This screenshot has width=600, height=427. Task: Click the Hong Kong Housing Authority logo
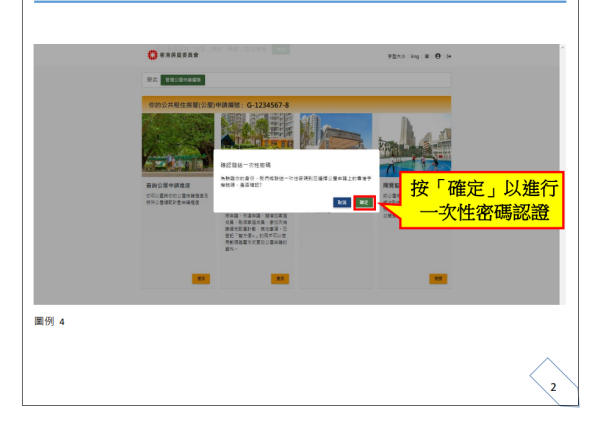(x=173, y=55)
